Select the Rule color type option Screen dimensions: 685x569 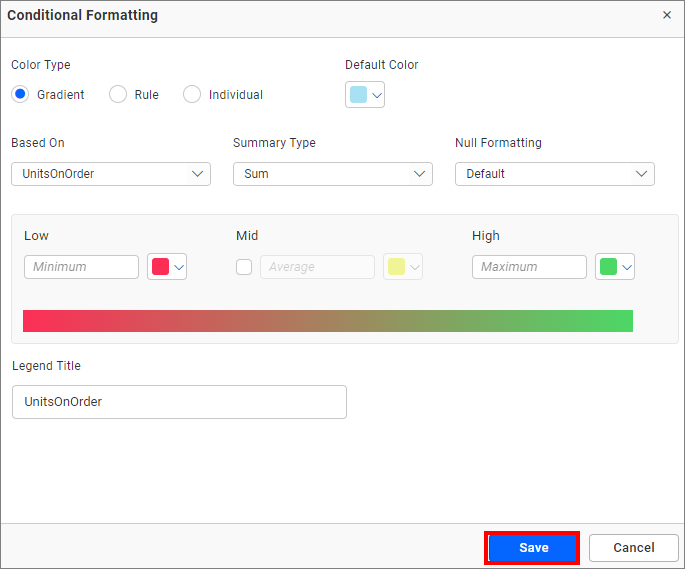click(118, 95)
